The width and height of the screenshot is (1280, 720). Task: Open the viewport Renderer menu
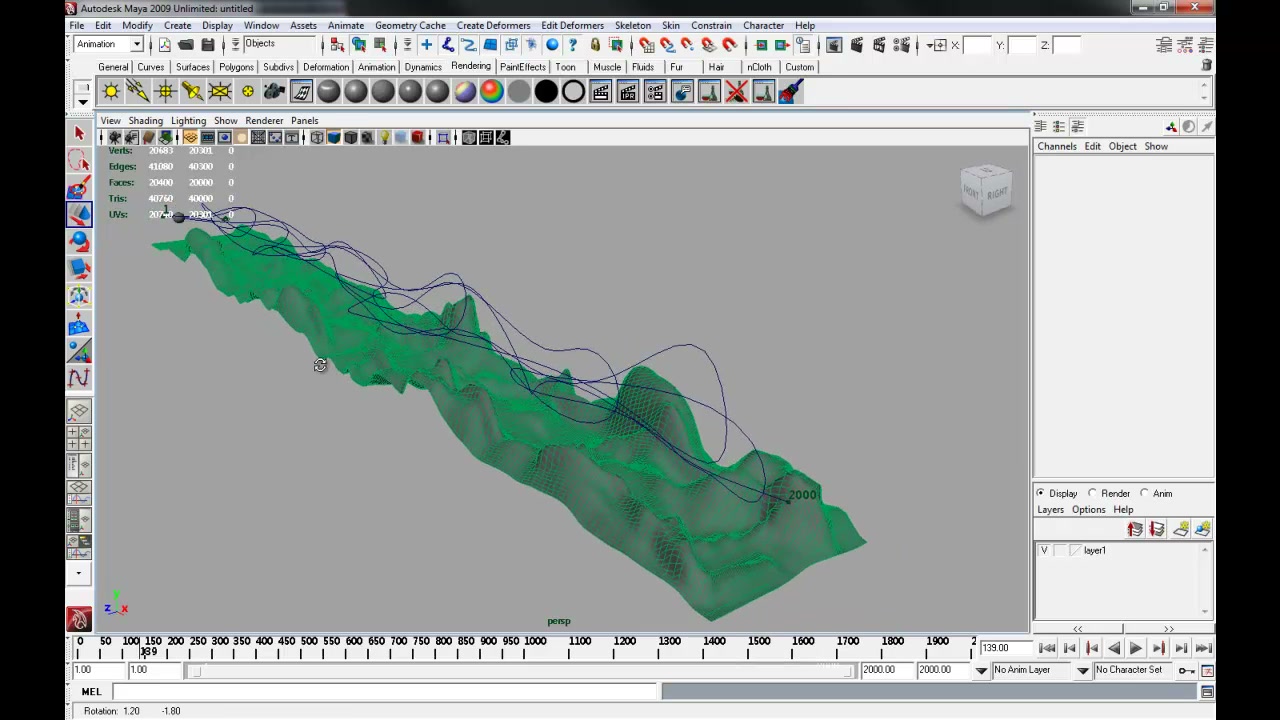coord(264,120)
